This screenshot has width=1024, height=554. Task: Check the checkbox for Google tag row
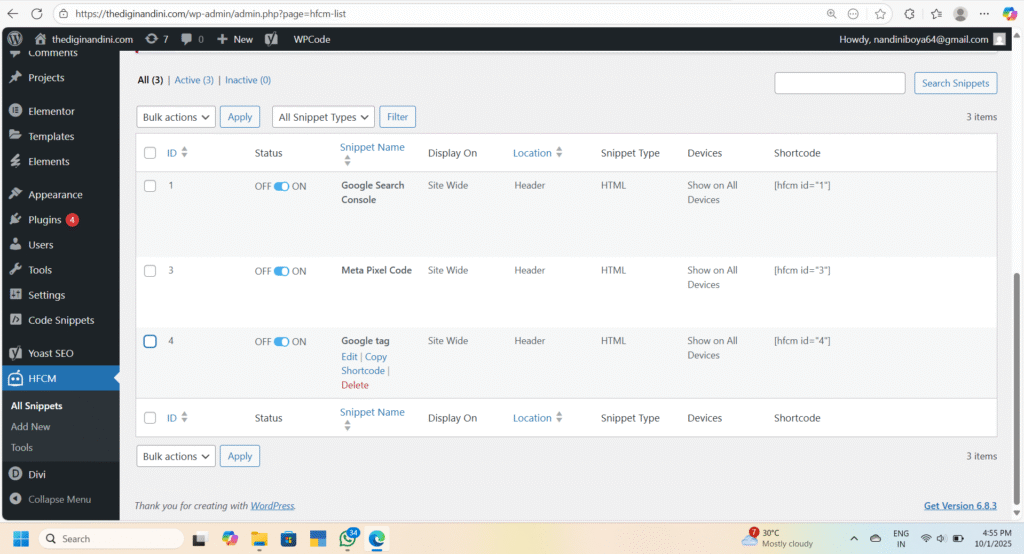150,341
